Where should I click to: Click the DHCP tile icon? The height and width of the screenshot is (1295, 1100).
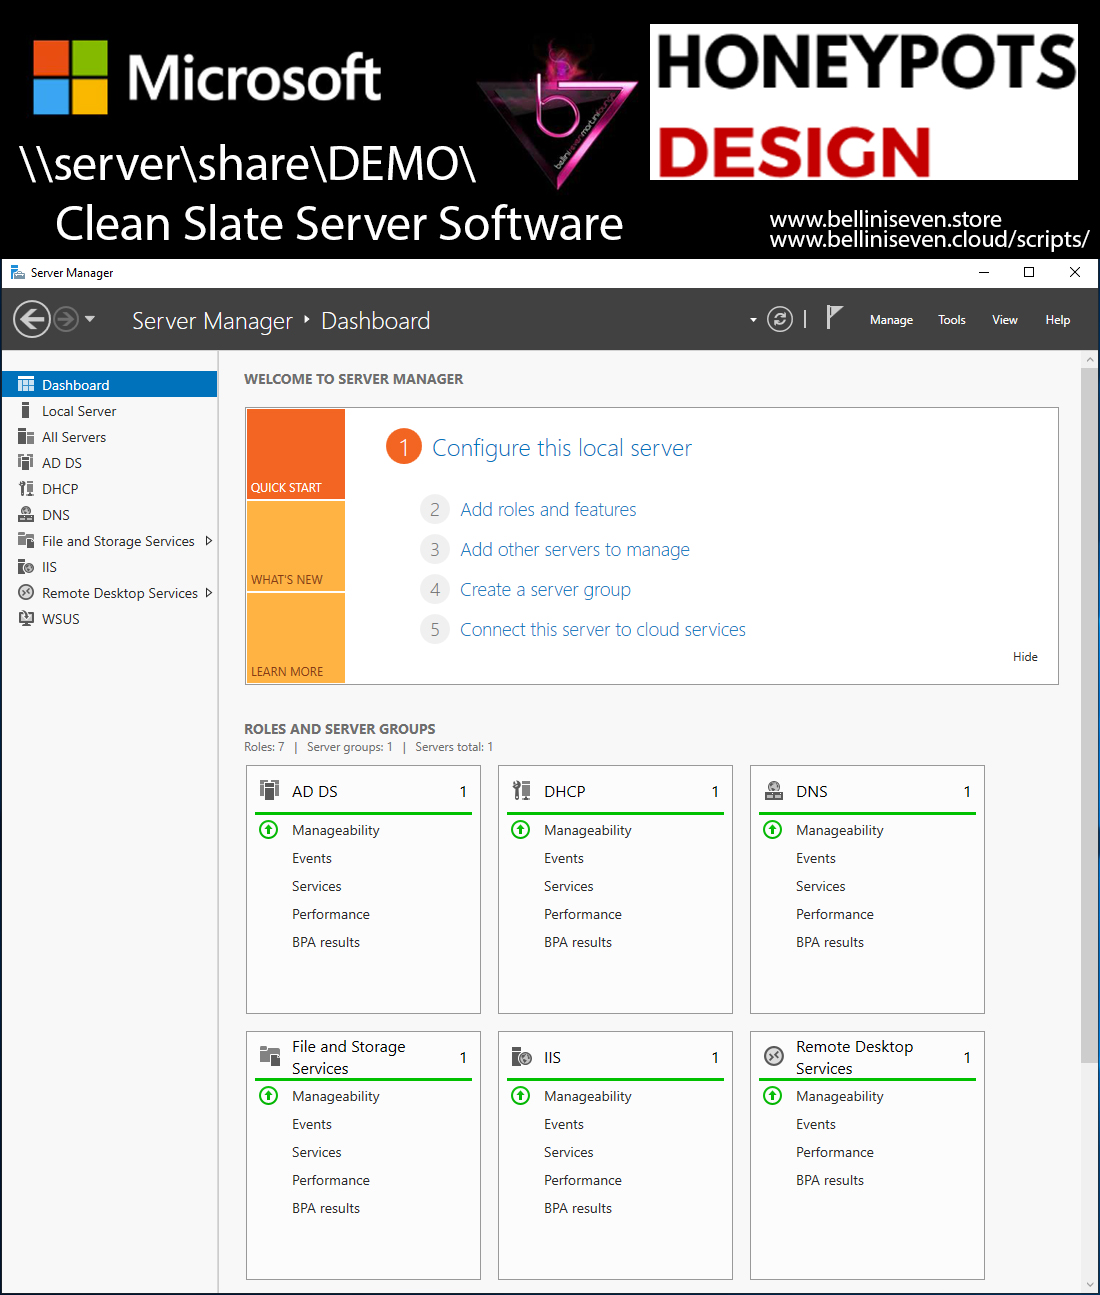(521, 790)
